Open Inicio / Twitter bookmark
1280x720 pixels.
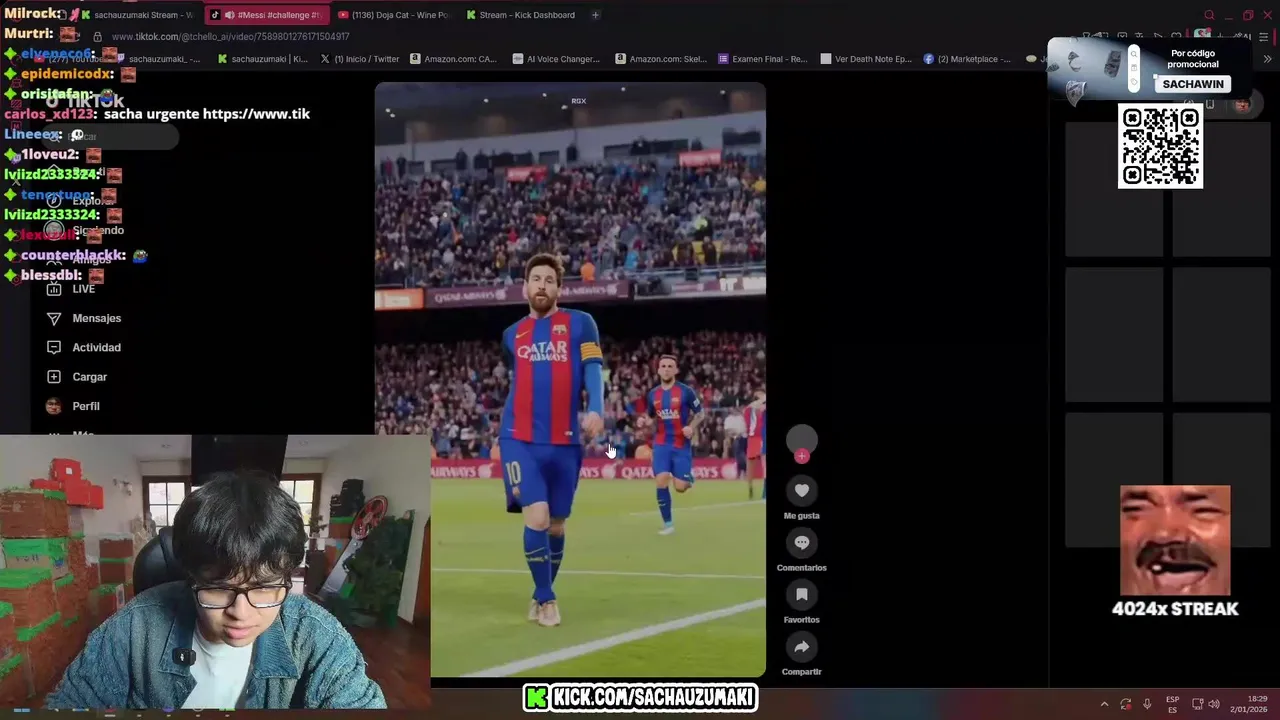pyautogui.click(x=360, y=59)
